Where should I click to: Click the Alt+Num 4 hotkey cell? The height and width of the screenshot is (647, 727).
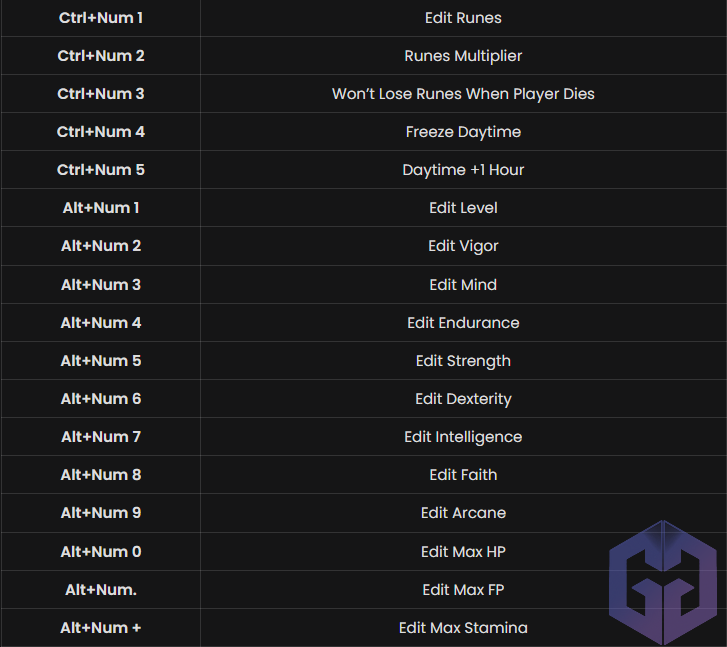point(100,323)
